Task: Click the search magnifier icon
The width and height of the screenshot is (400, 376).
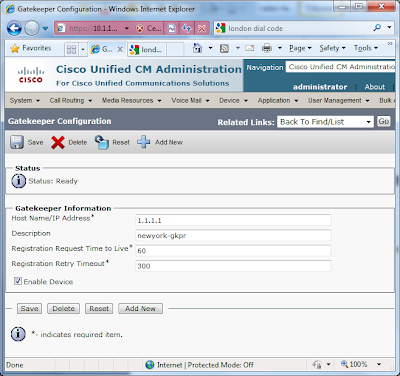Action: click(x=377, y=28)
